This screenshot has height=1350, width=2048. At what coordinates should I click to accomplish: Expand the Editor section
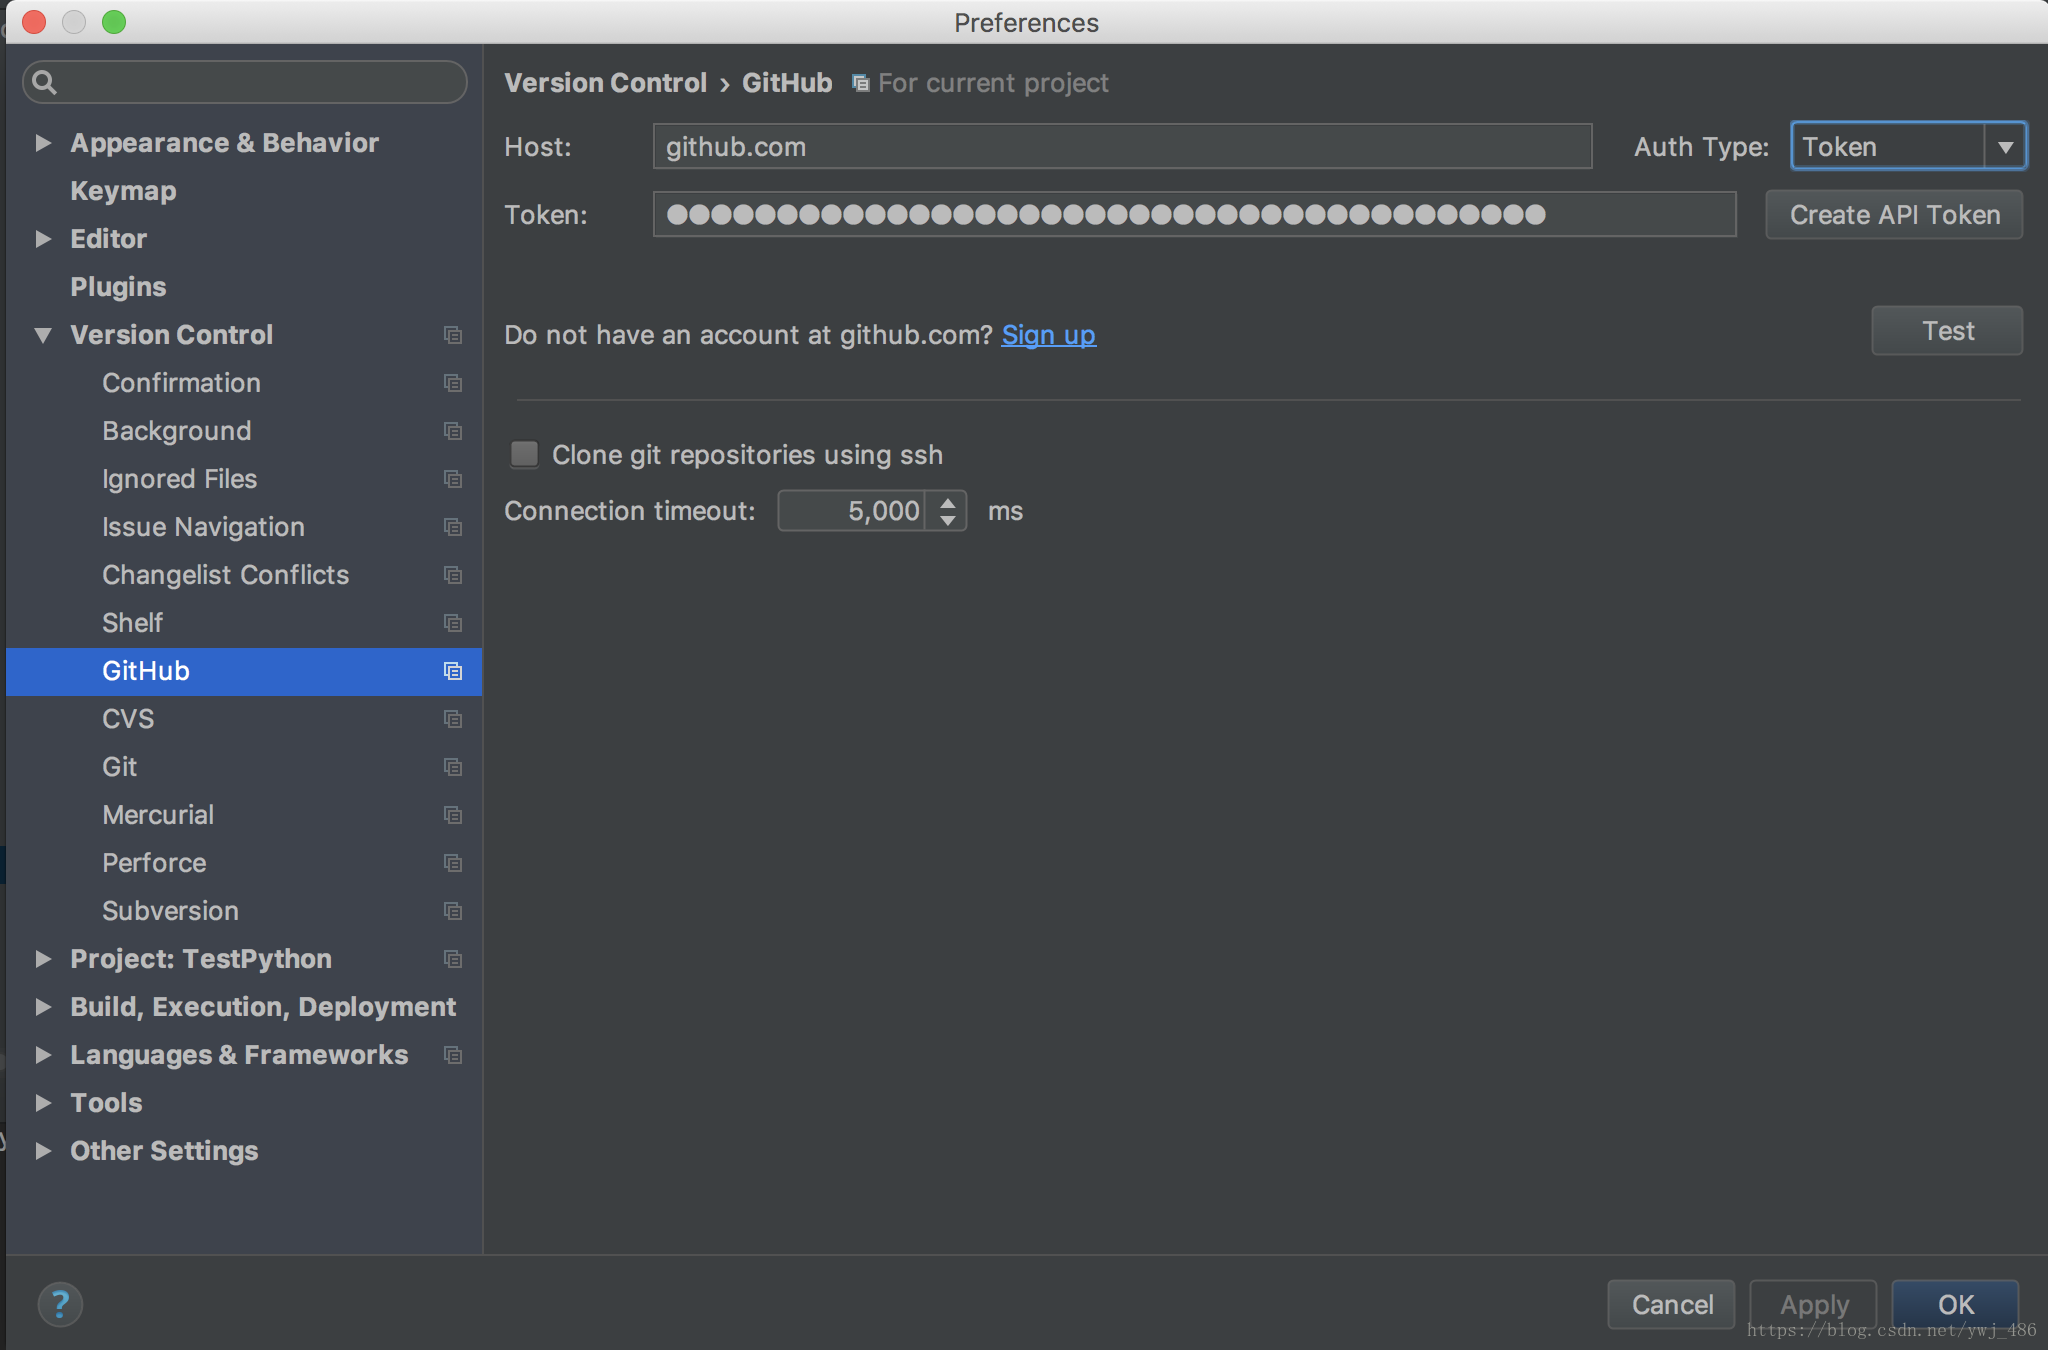tap(43, 239)
